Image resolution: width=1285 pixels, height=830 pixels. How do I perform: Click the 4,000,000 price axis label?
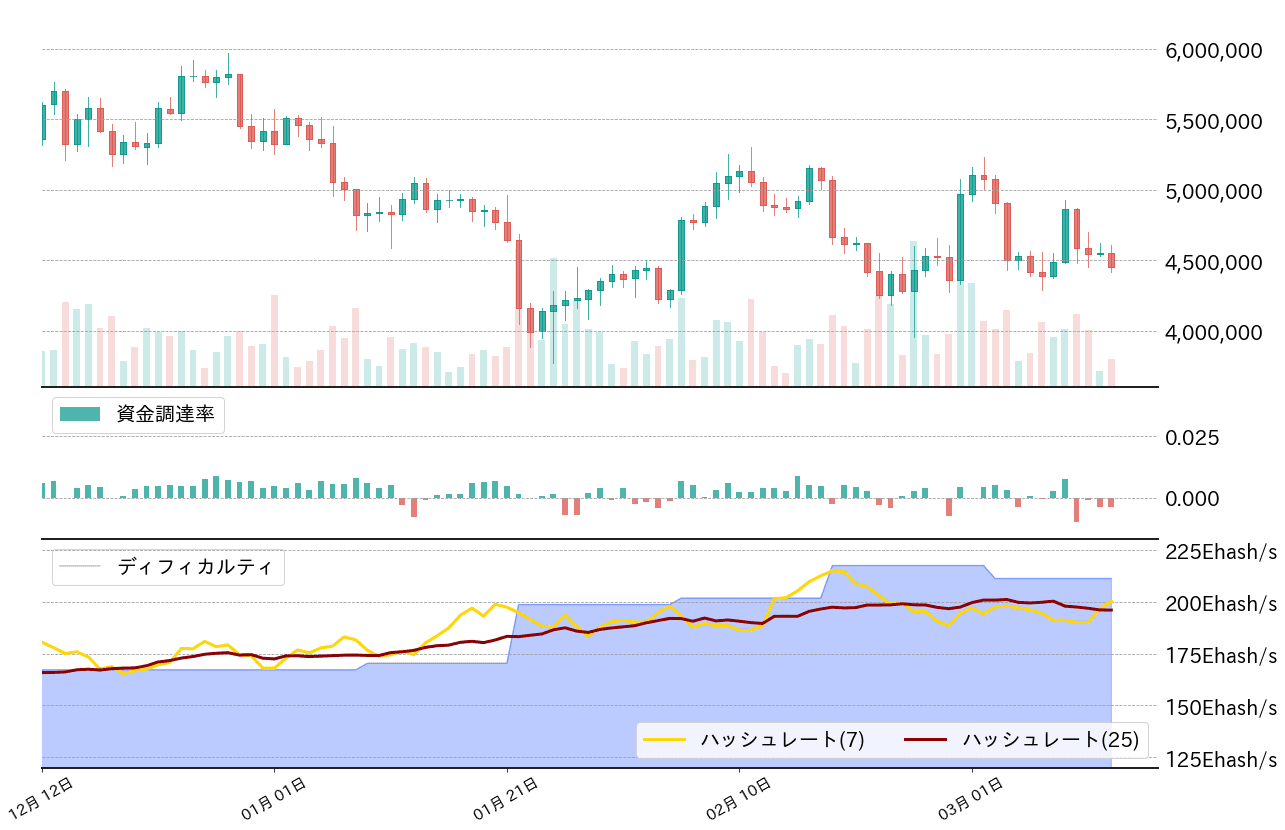(1216, 332)
